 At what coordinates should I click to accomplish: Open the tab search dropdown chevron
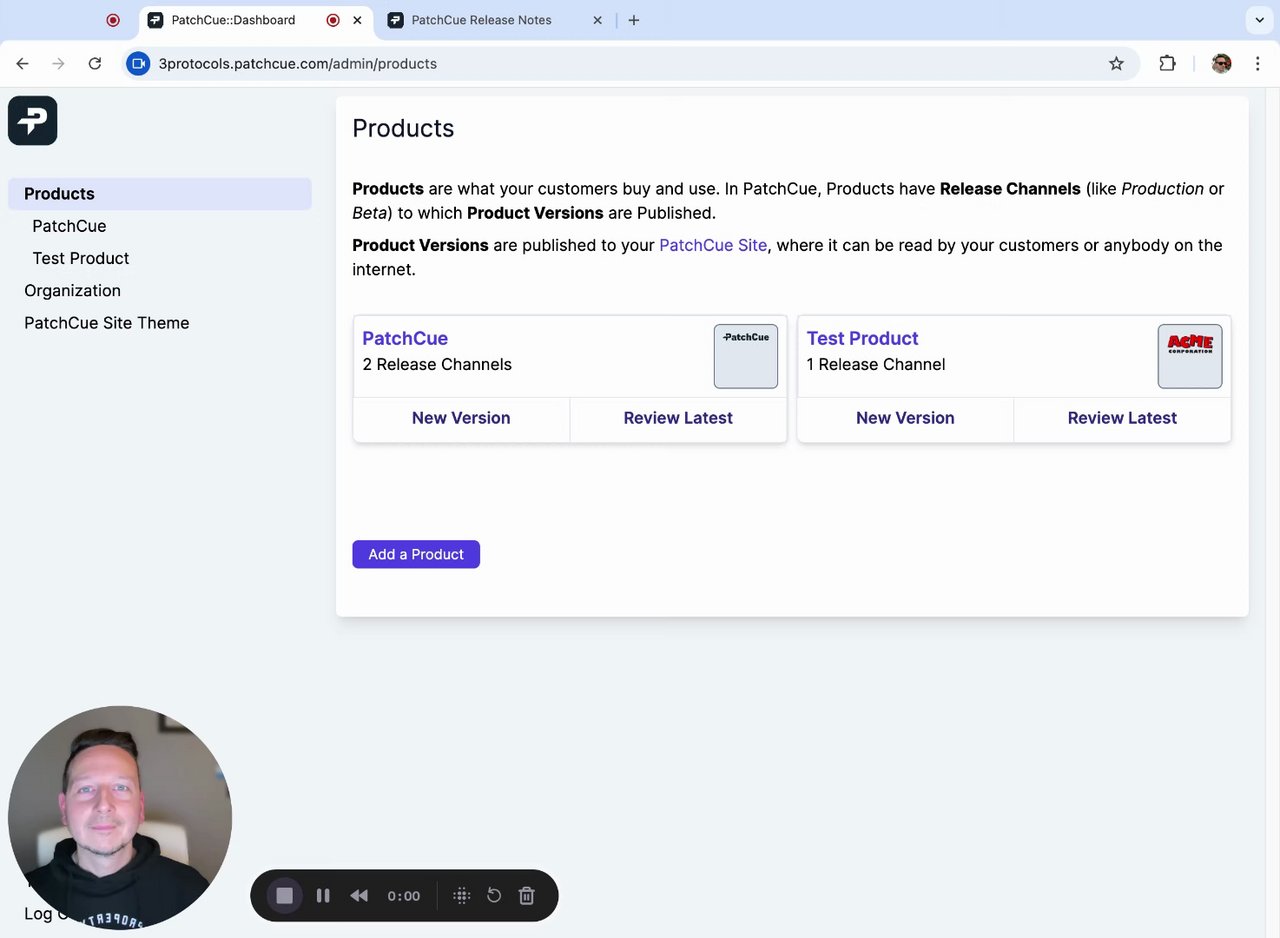1259,20
